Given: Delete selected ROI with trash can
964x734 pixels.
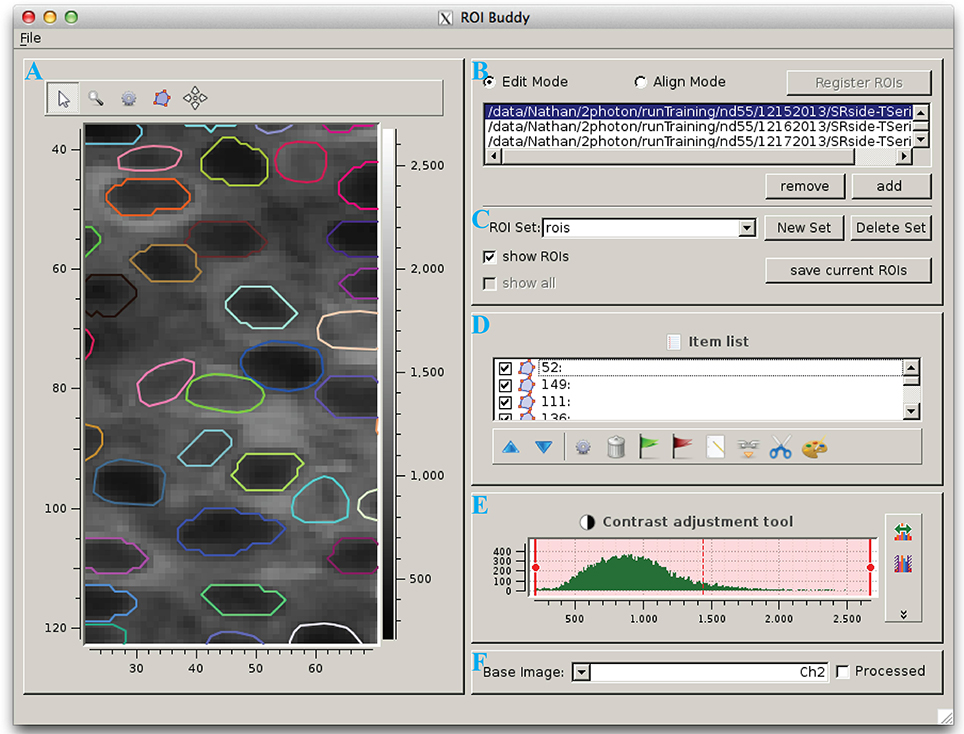Looking at the screenshot, I should click(616, 447).
